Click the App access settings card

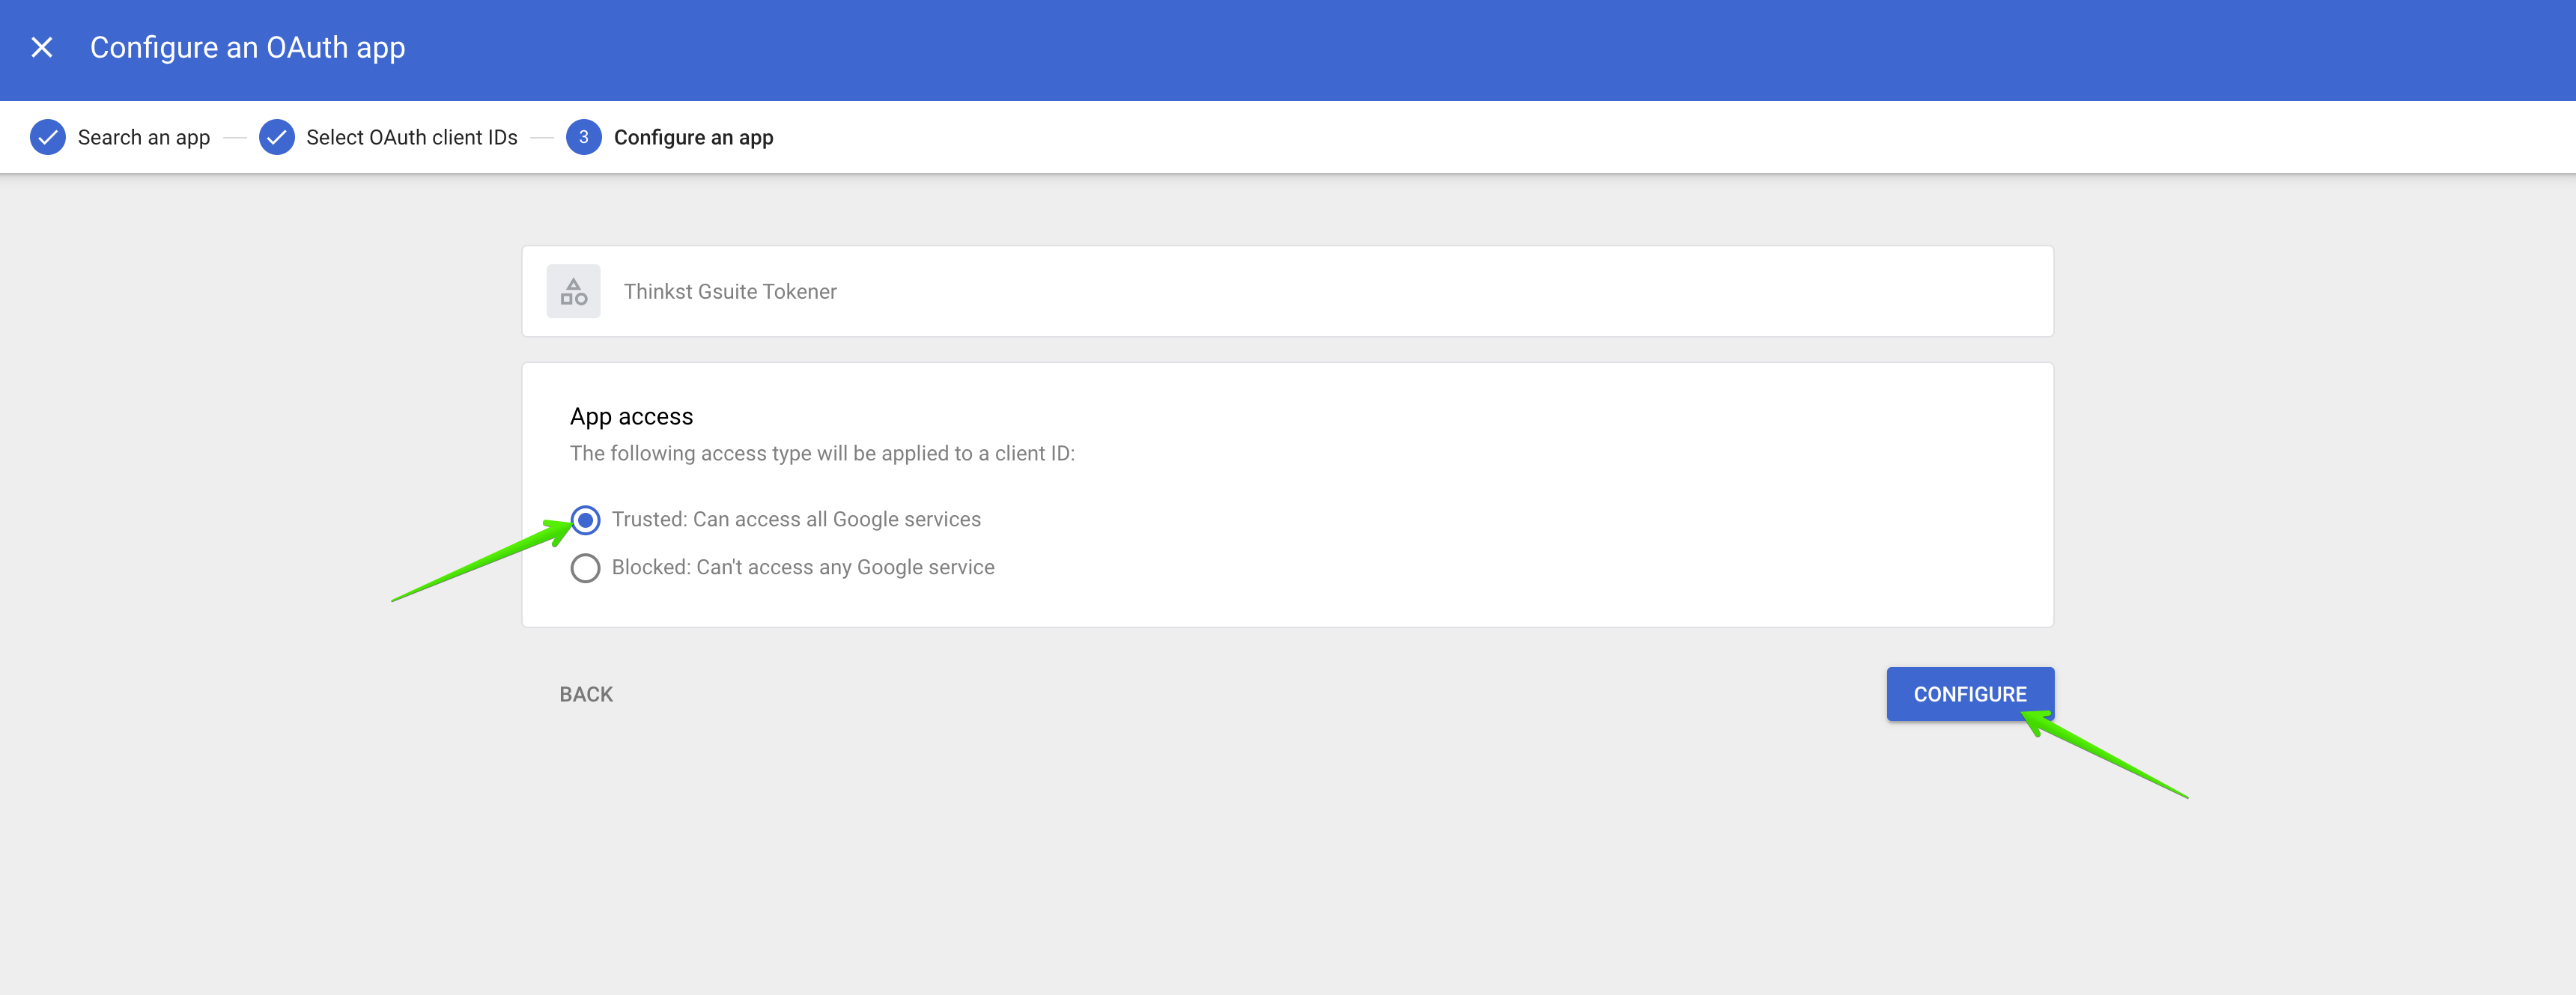pos(1288,495)
